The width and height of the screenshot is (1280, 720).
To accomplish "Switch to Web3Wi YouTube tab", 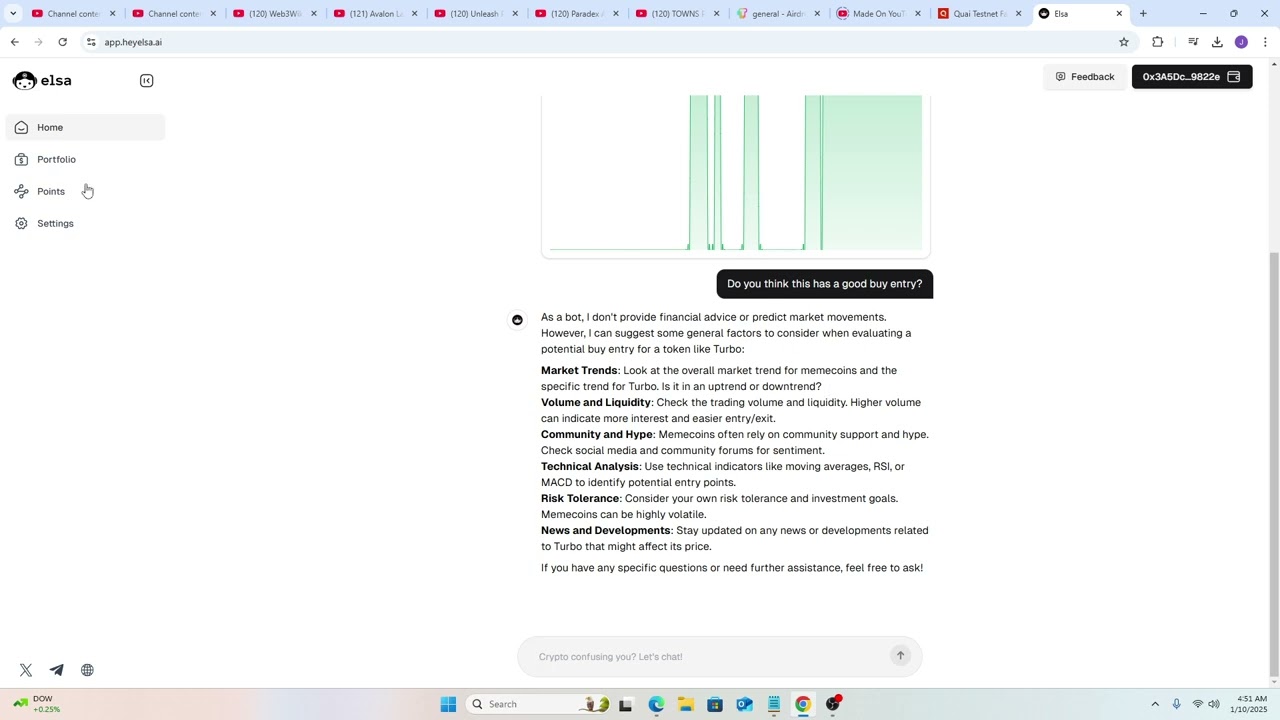I will click(274, 13).
